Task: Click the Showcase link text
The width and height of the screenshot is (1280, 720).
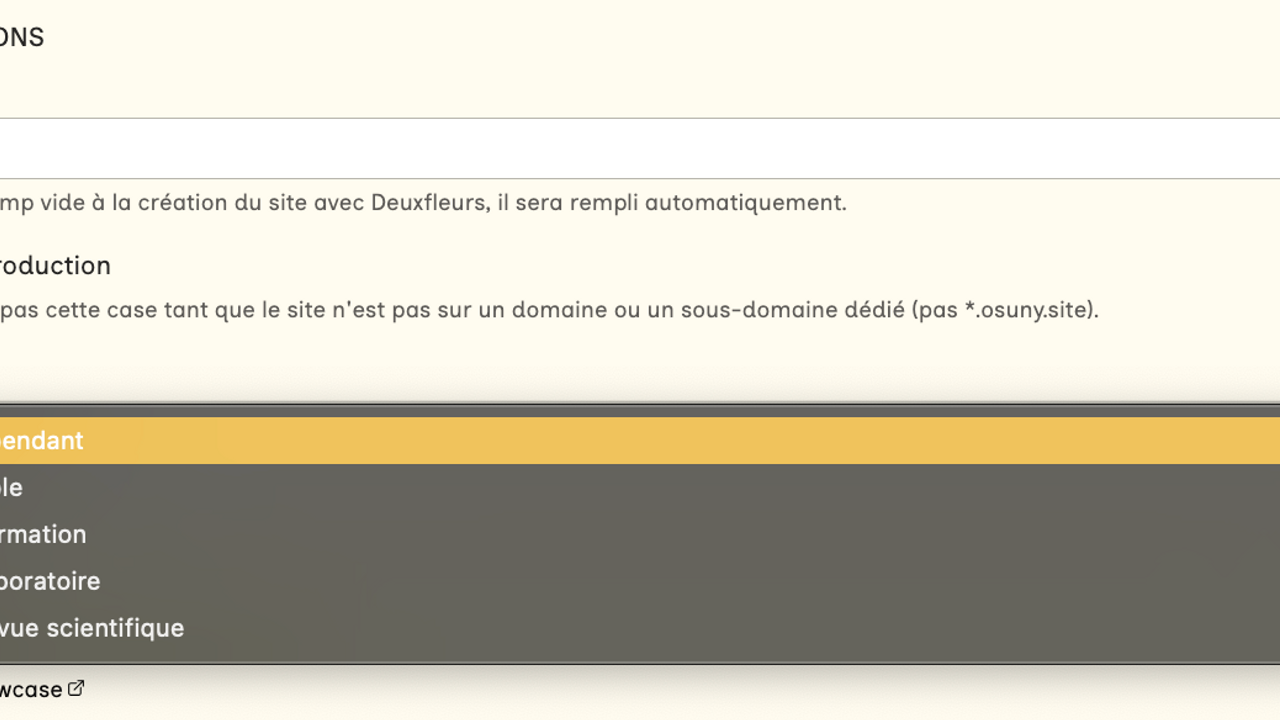Action: (x=31, y=690)
